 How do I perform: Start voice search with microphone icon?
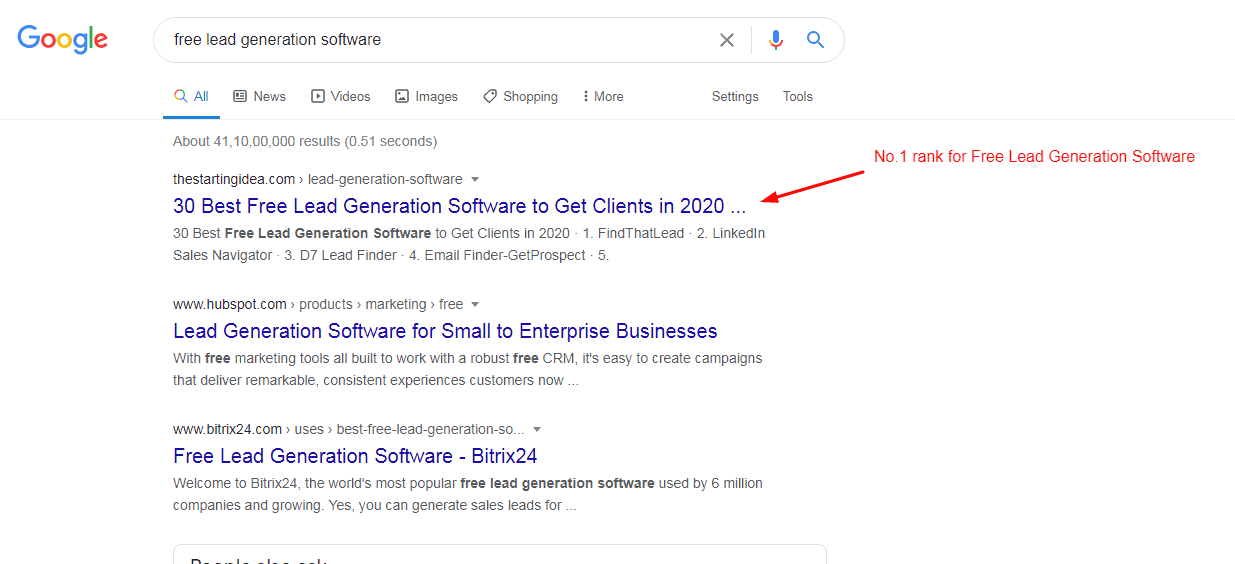point(776,40)
